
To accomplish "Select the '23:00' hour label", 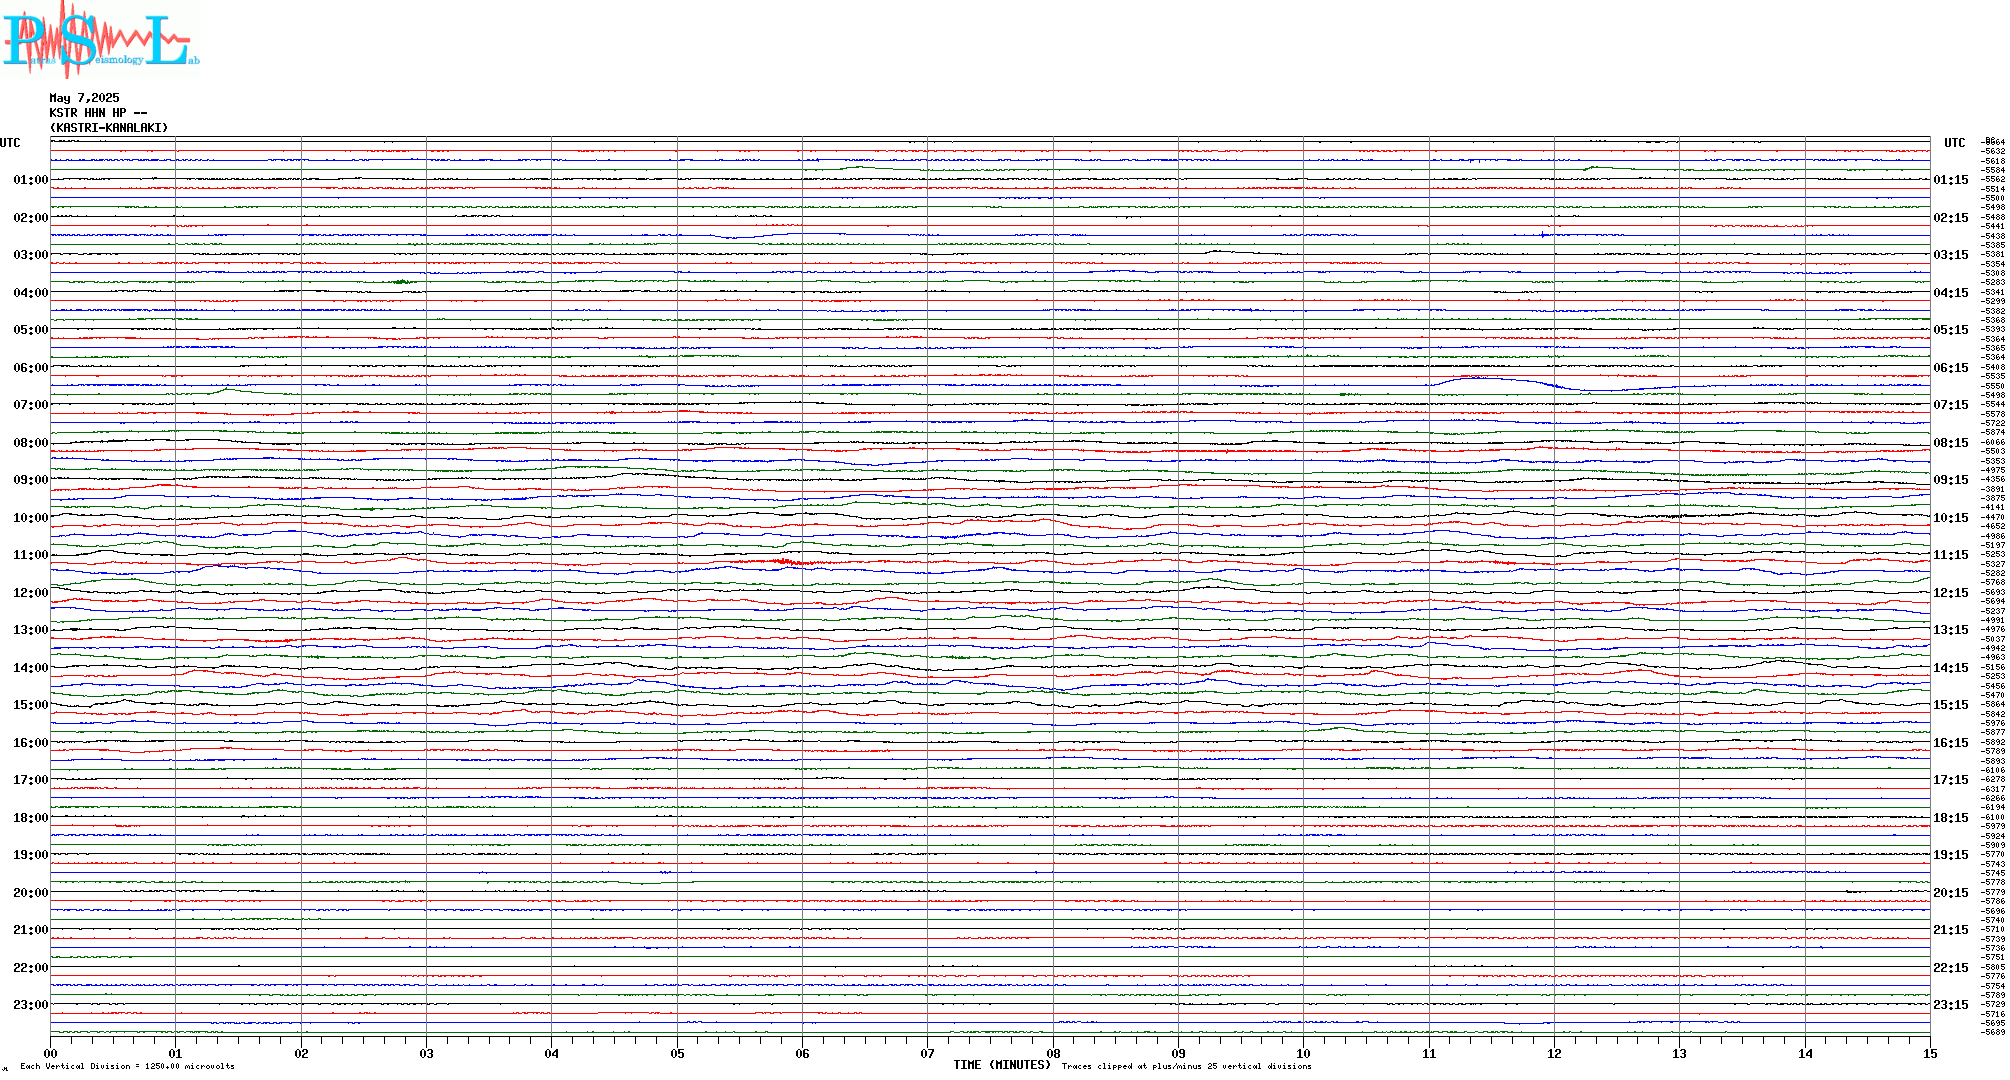I will coord(31,1005).
